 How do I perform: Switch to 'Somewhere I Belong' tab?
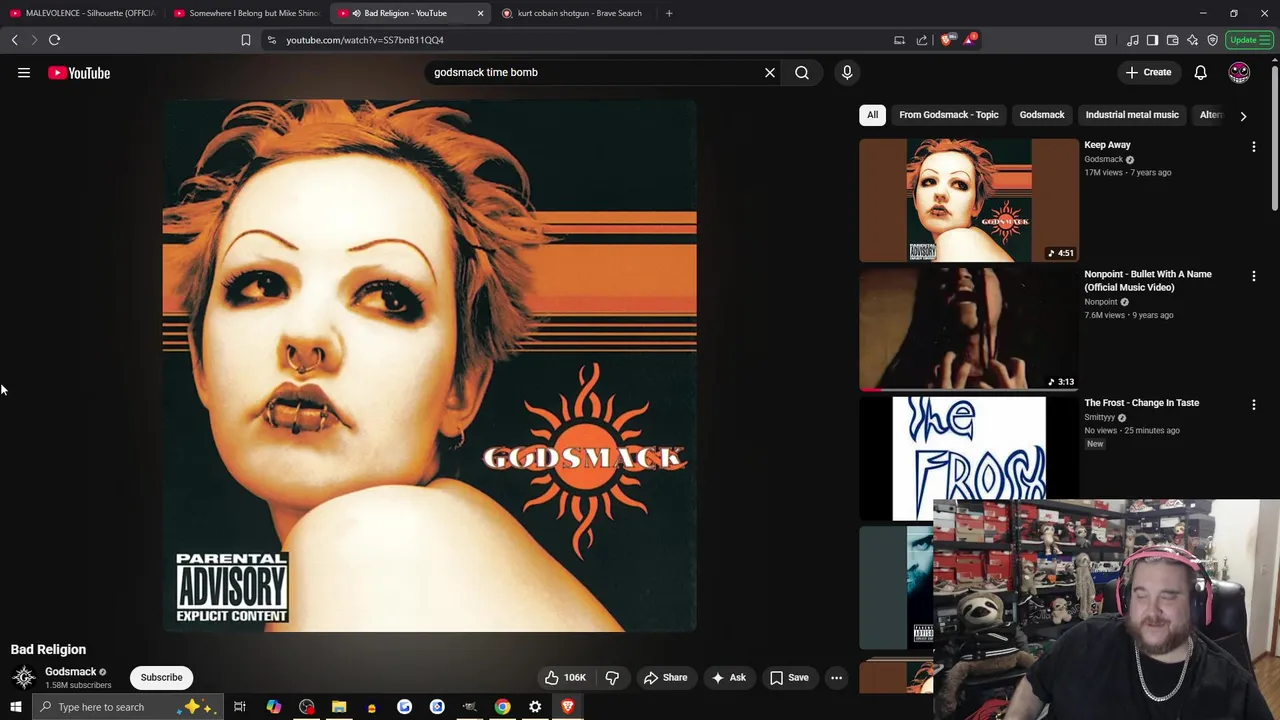pos(246,13)
